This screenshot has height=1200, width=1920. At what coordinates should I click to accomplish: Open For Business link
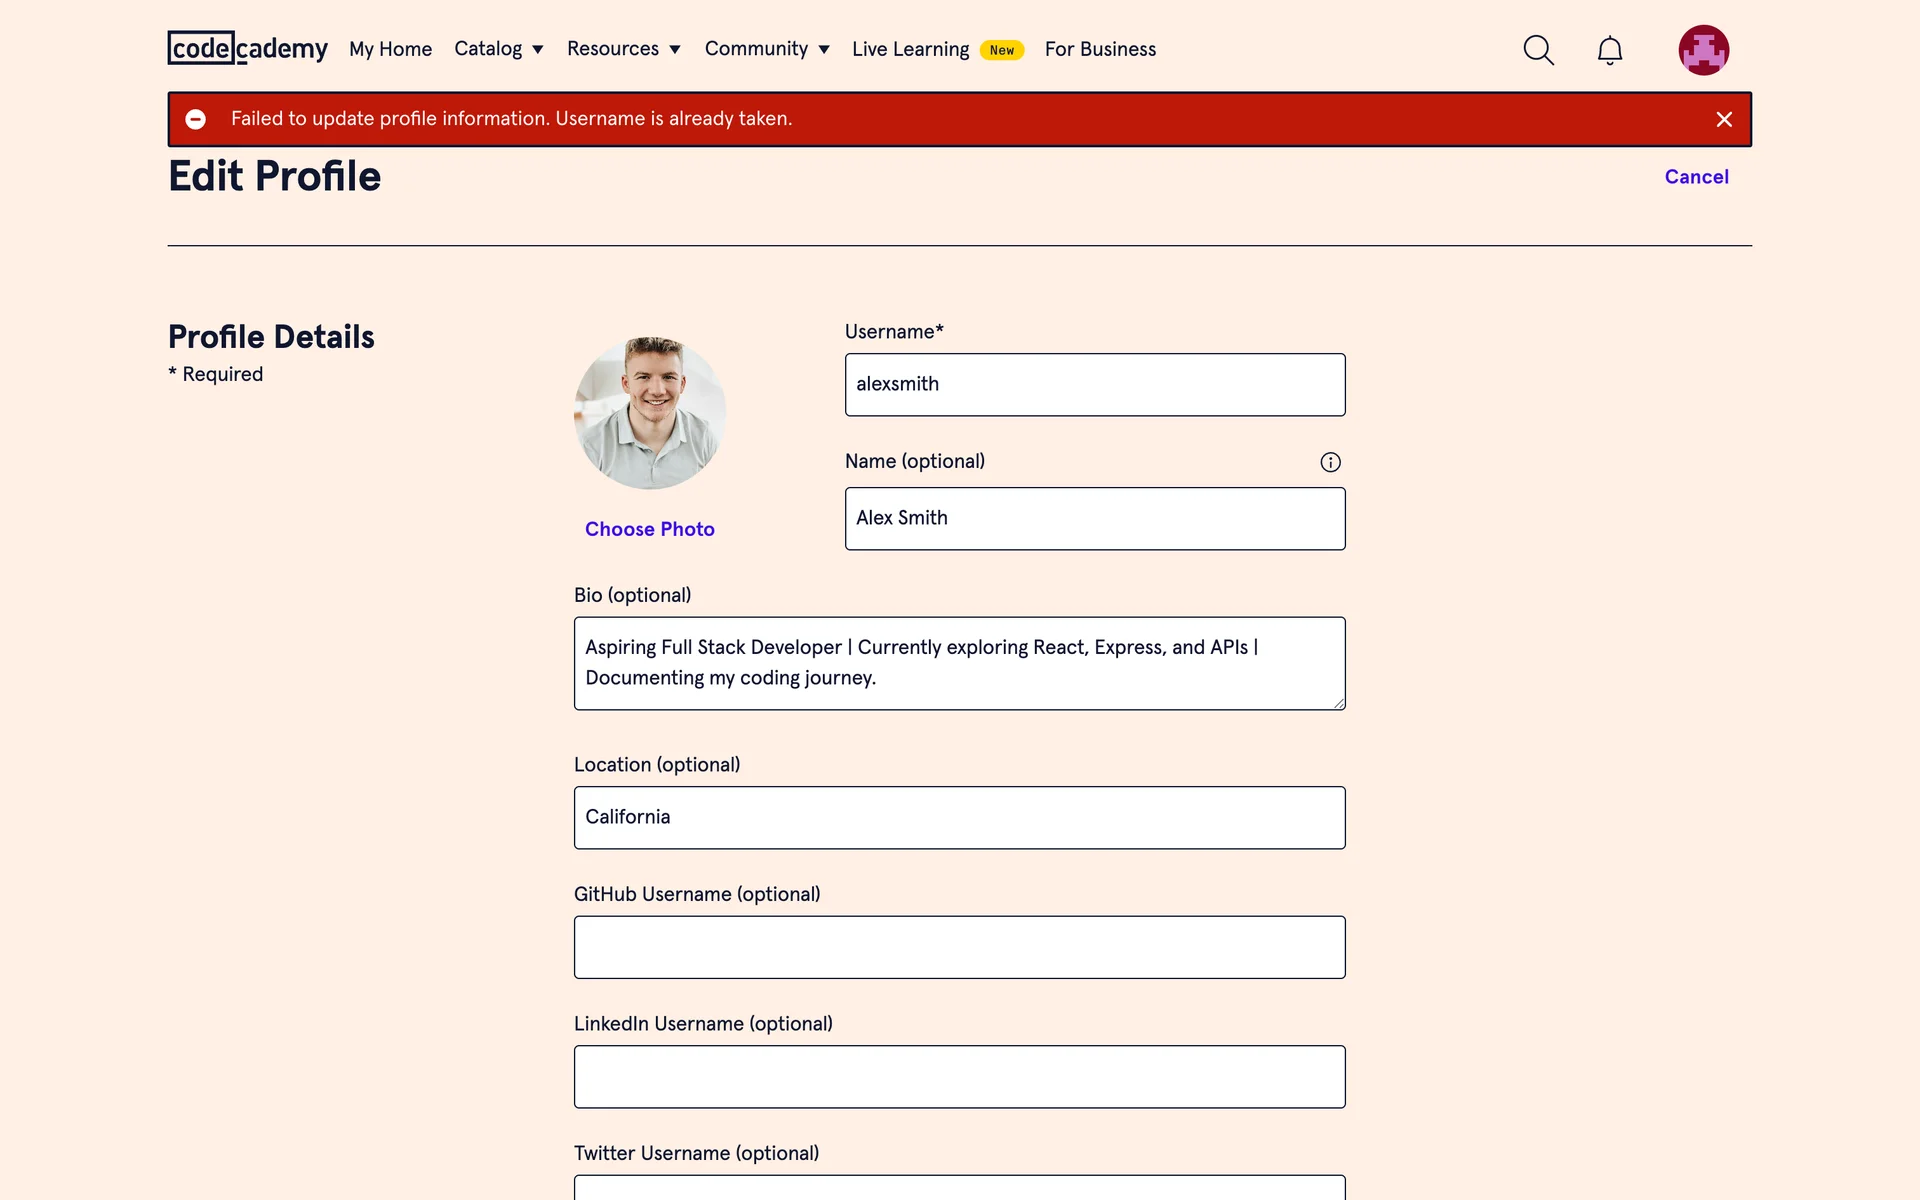point(1100,49)
